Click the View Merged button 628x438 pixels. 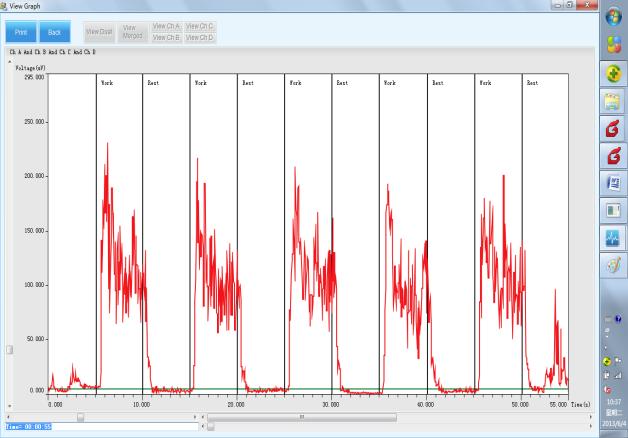coord(133,32)
